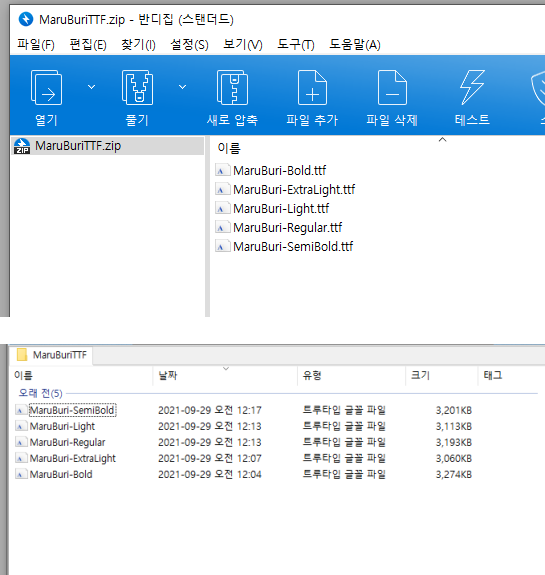Screen dimensions: 545x575
Task: Click the font icon of MaruBuri-SemiBold.ttf
Action: pos(223,247)
